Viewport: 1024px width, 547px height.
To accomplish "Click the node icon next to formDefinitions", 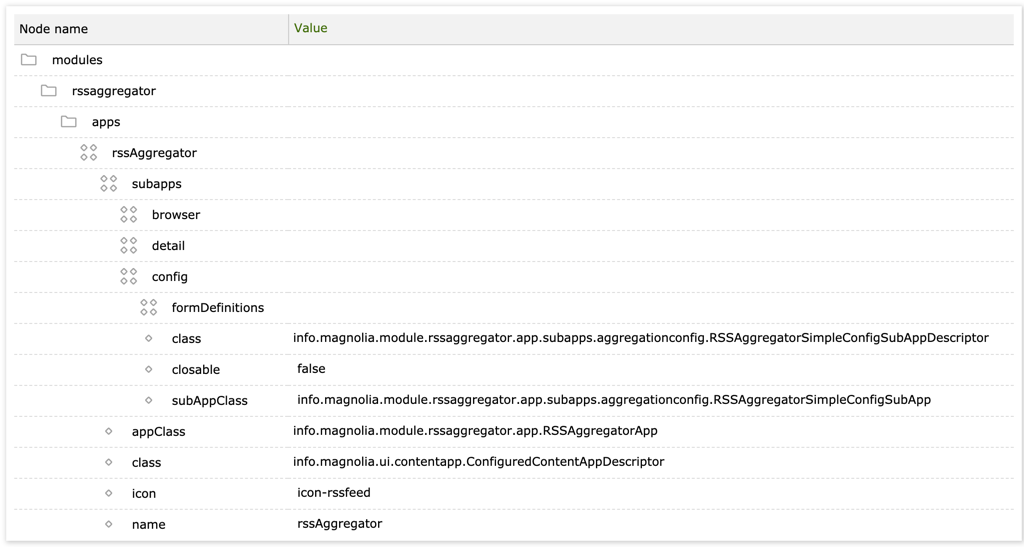I will tap(149, 307).
